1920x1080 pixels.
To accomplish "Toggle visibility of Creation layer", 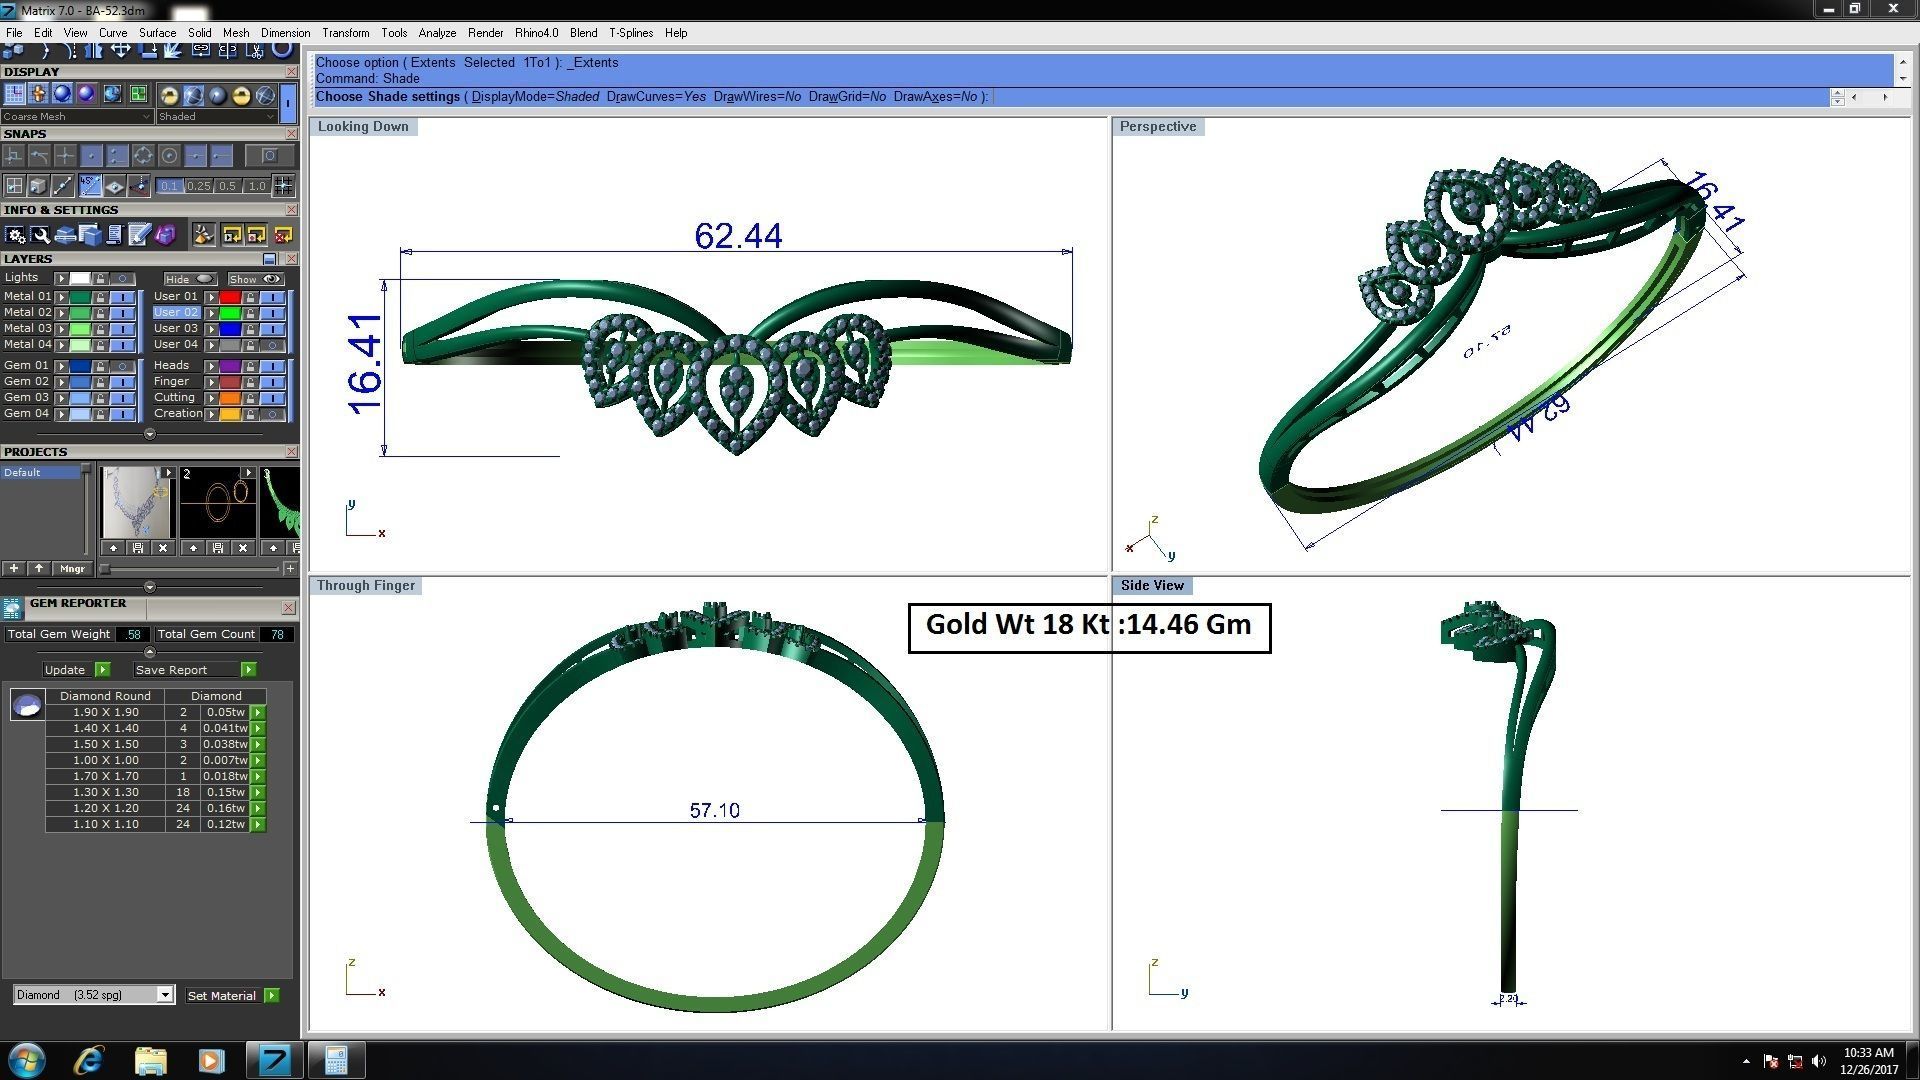I will [x=272, y=414].
